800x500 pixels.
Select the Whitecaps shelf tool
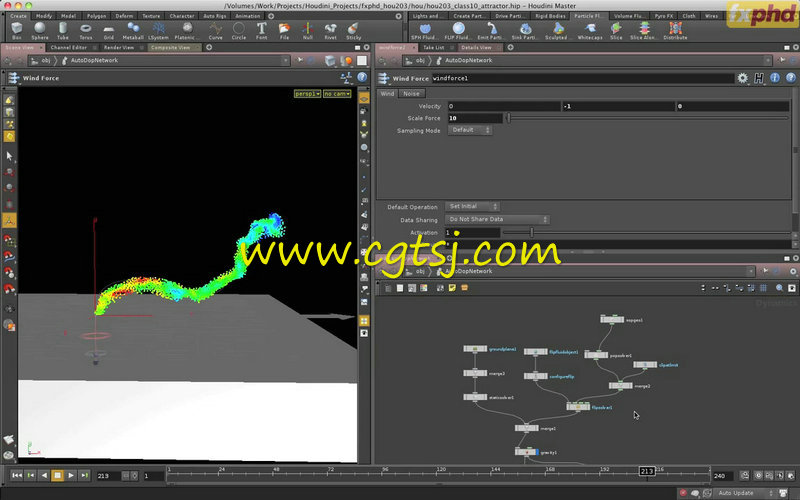[x=590, y=30]
